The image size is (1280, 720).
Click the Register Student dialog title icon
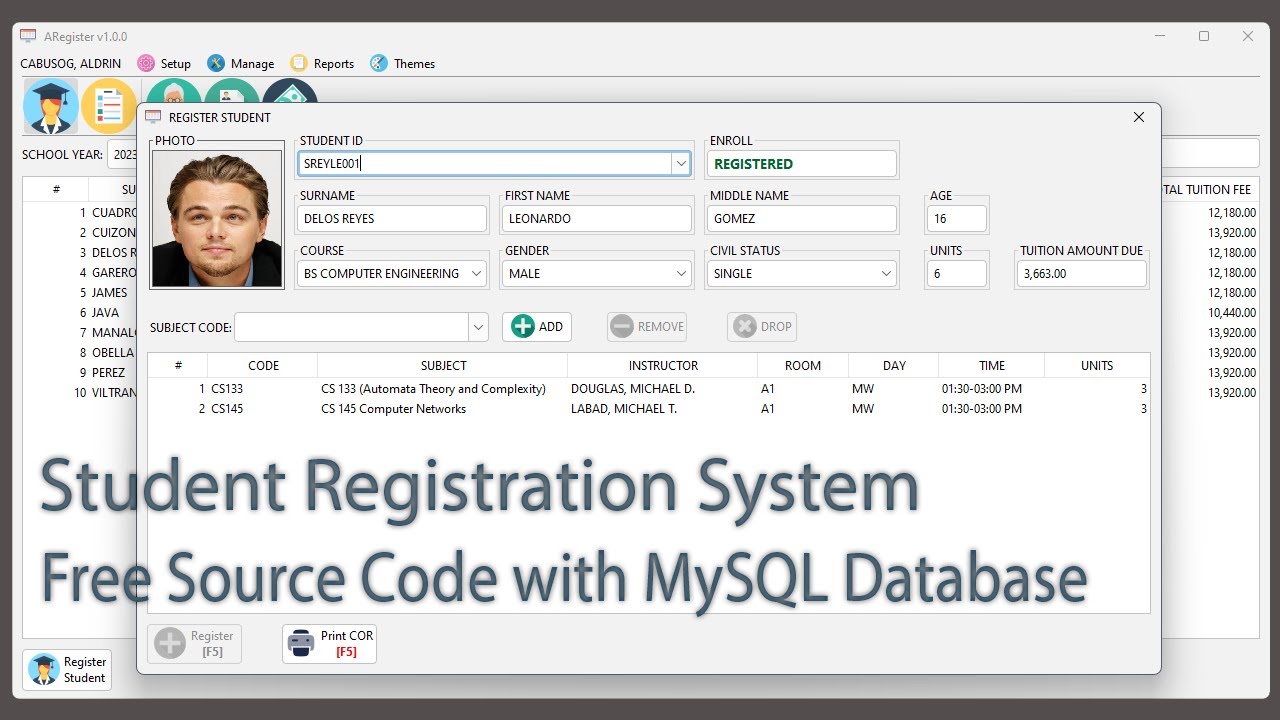(153, 117)
